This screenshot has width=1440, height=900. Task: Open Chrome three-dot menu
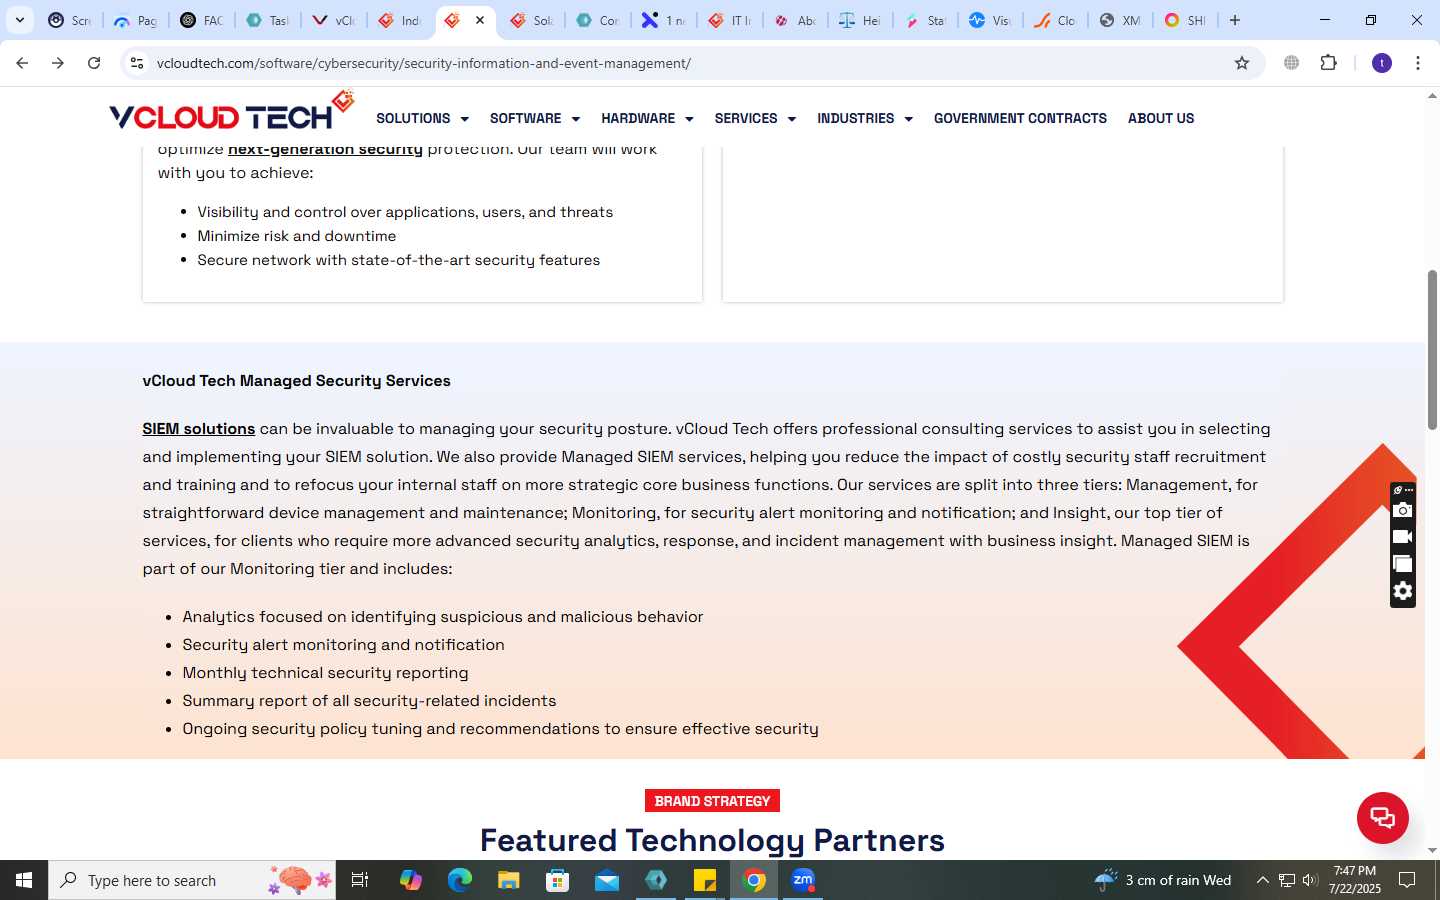coord(1418,63)
